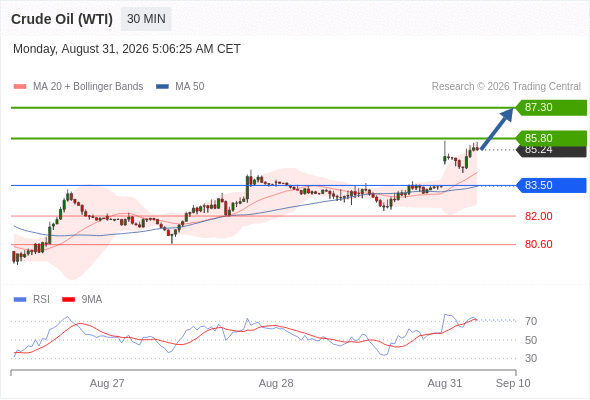590x400 pixels.
Task: Toggle MA 20 + Bollinger Bands legend label
Action: 88,87
